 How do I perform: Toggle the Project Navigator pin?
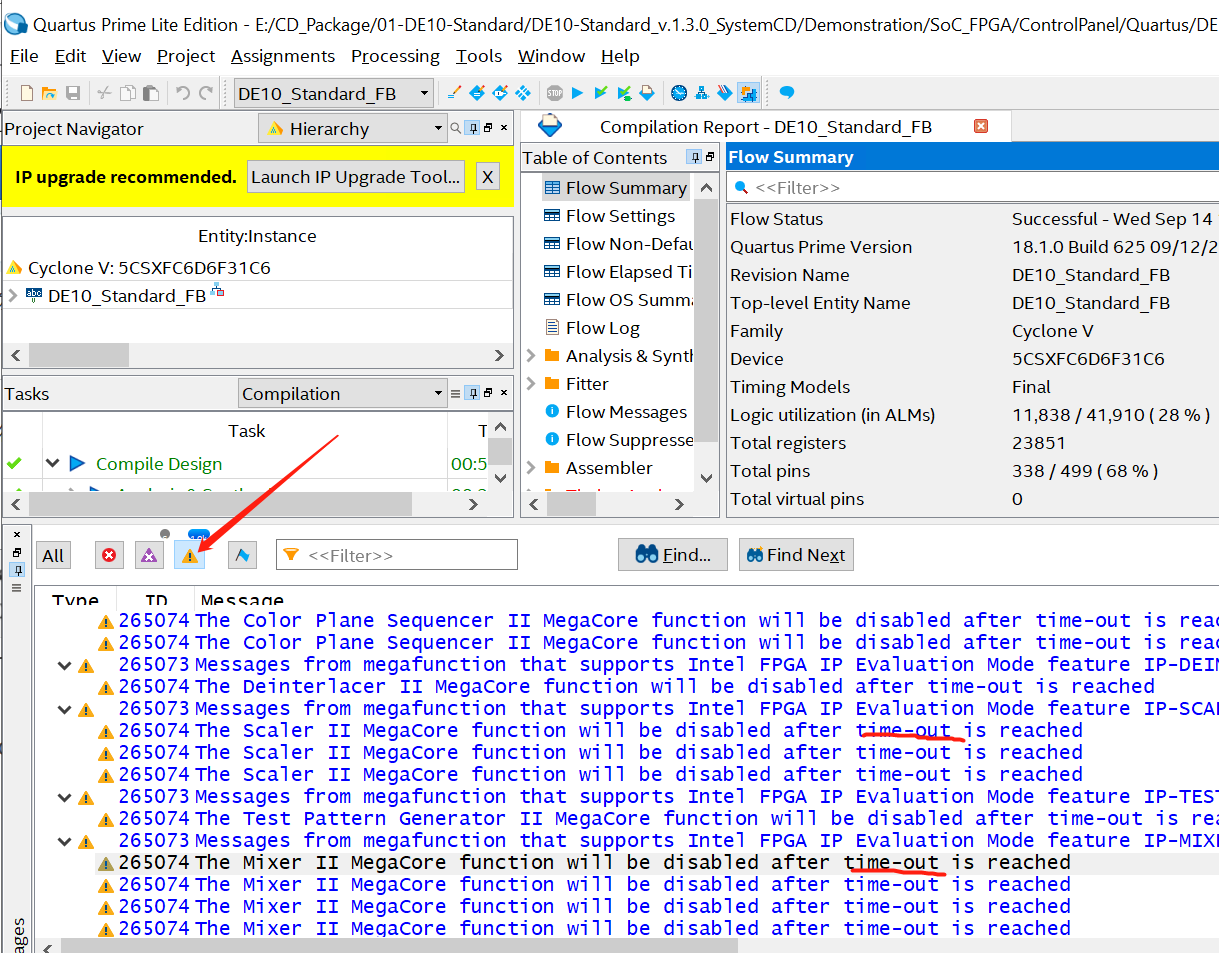point(472,128)
